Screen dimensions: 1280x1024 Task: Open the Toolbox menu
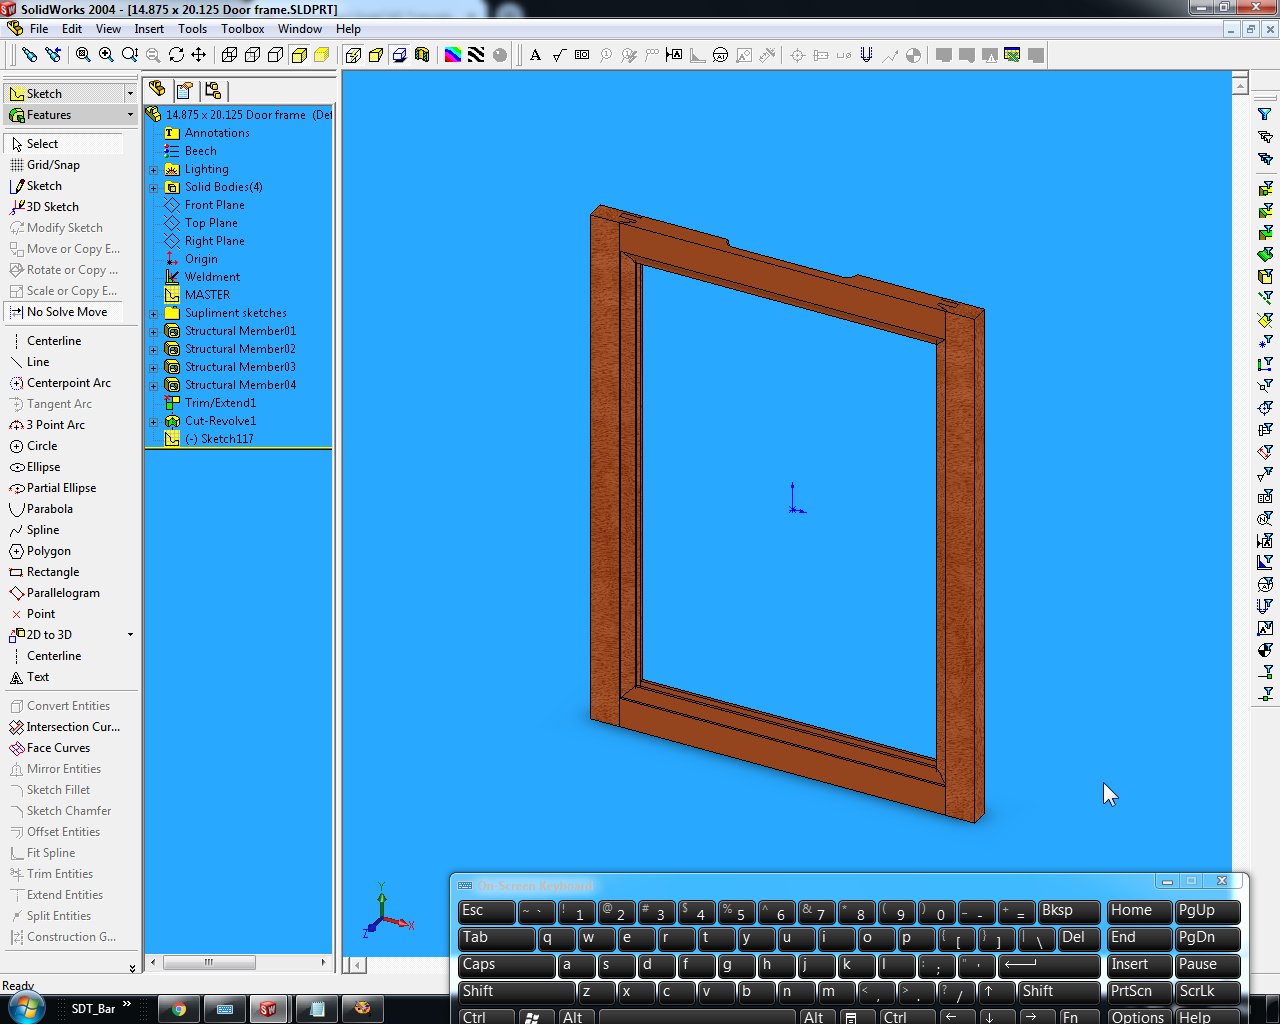[x=242, y=29]
